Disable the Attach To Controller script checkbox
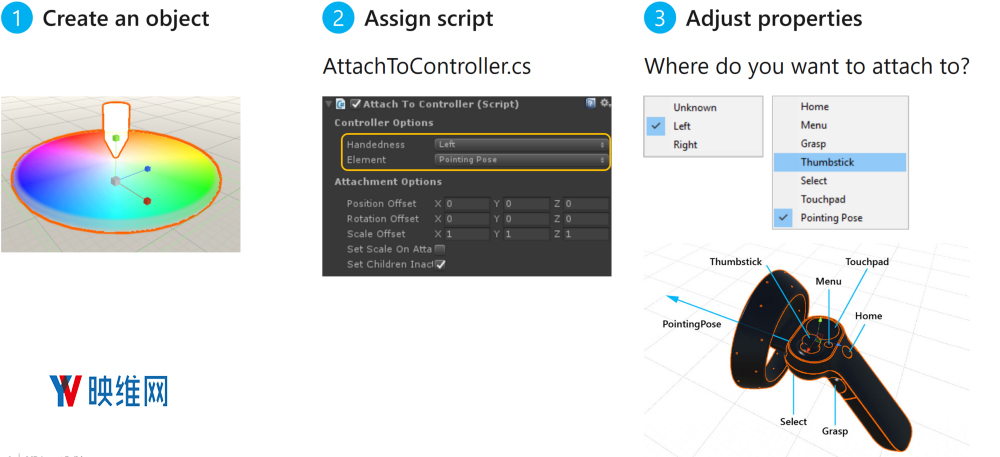This screenshot has height=457, width=1000. 355,104
